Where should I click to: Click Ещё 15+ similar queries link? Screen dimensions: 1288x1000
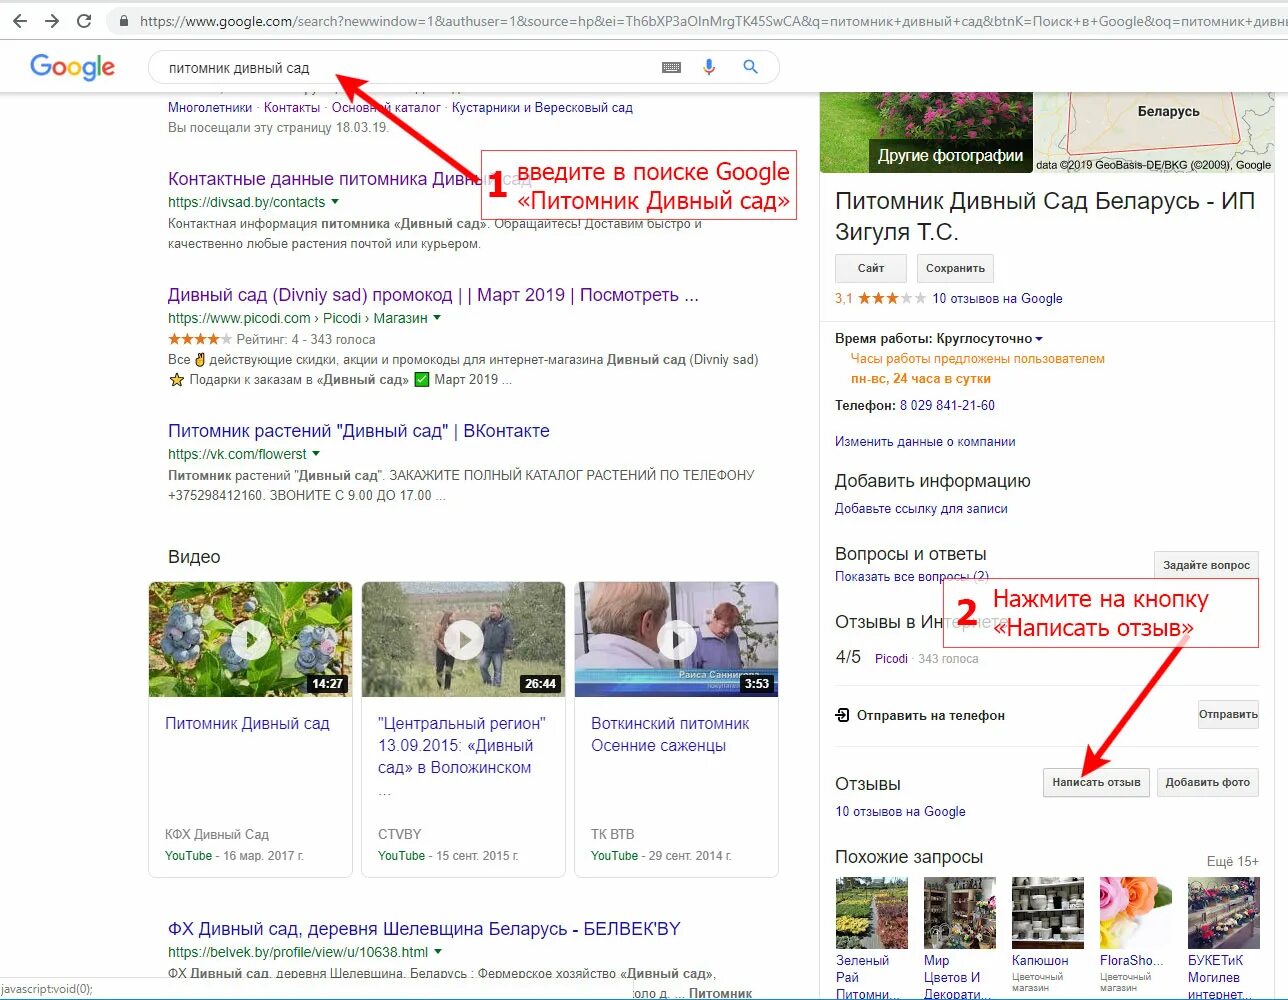coord(1232,861)
